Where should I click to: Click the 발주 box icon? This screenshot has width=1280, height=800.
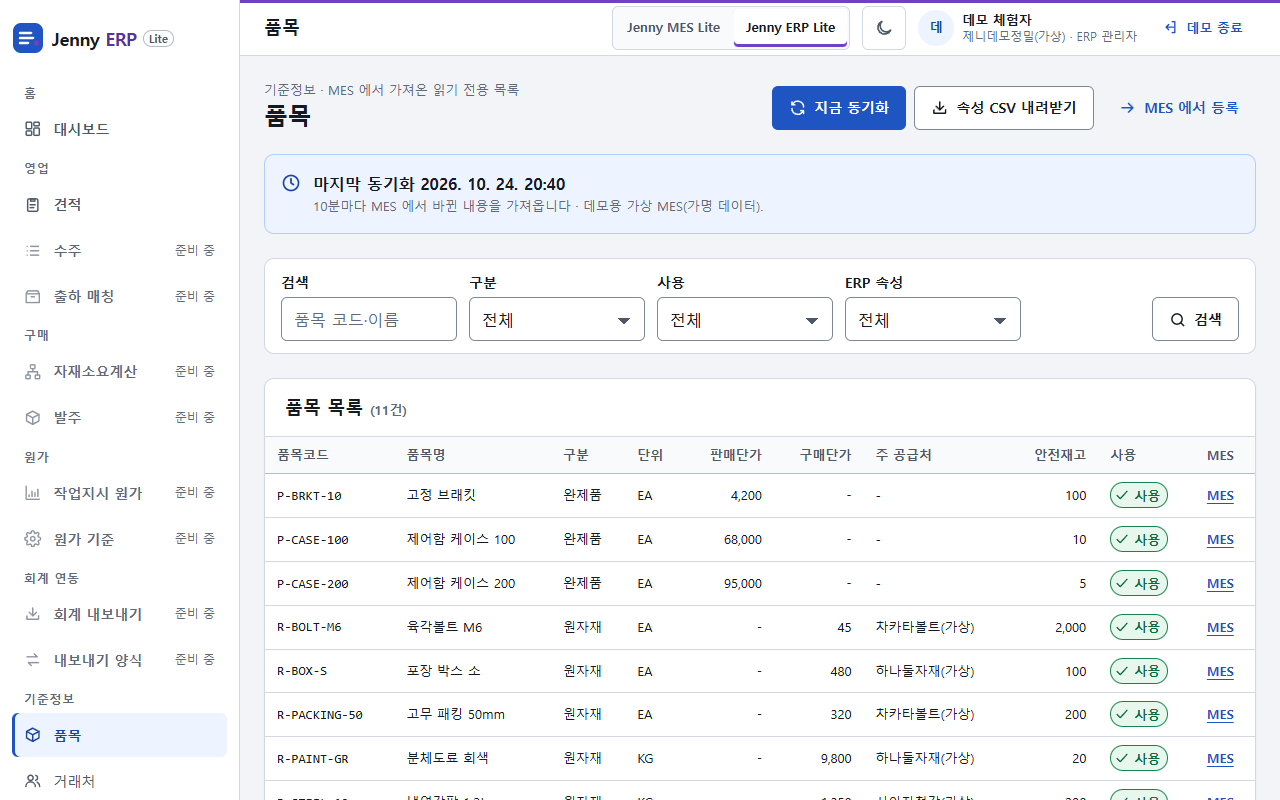tap(33, 418)
